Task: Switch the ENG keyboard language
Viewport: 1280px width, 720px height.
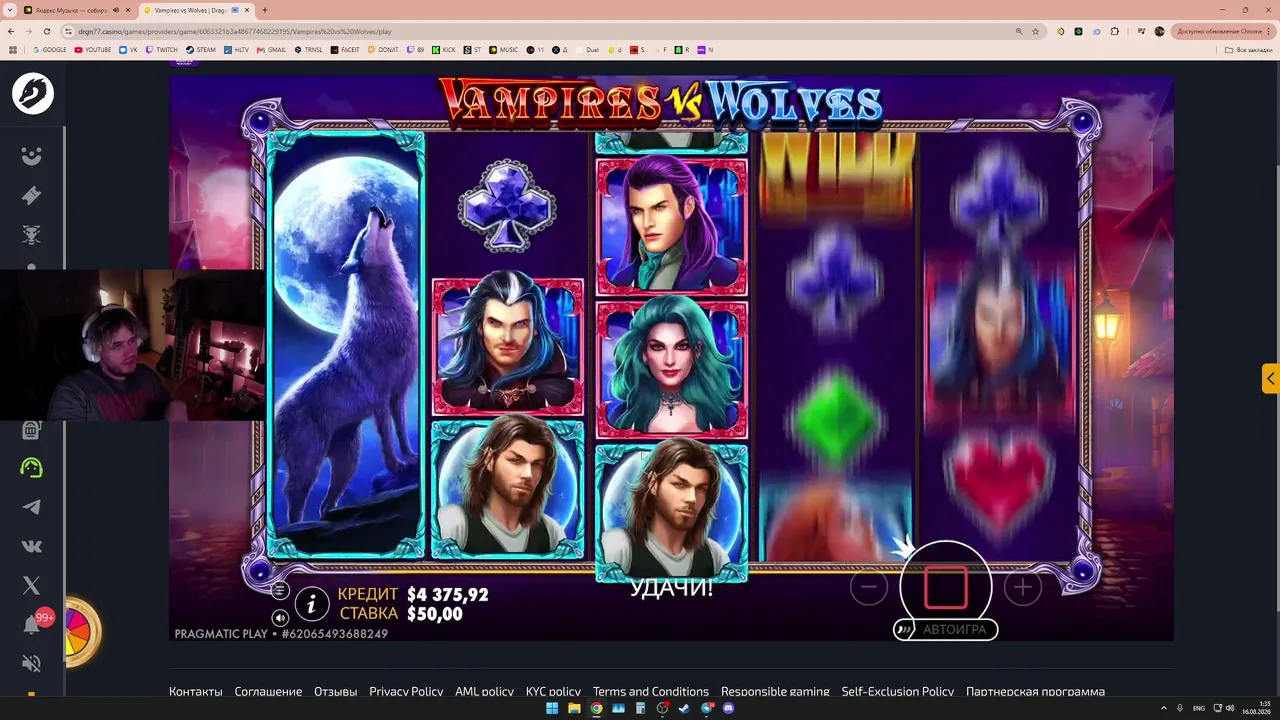Action: point(1199,708)
